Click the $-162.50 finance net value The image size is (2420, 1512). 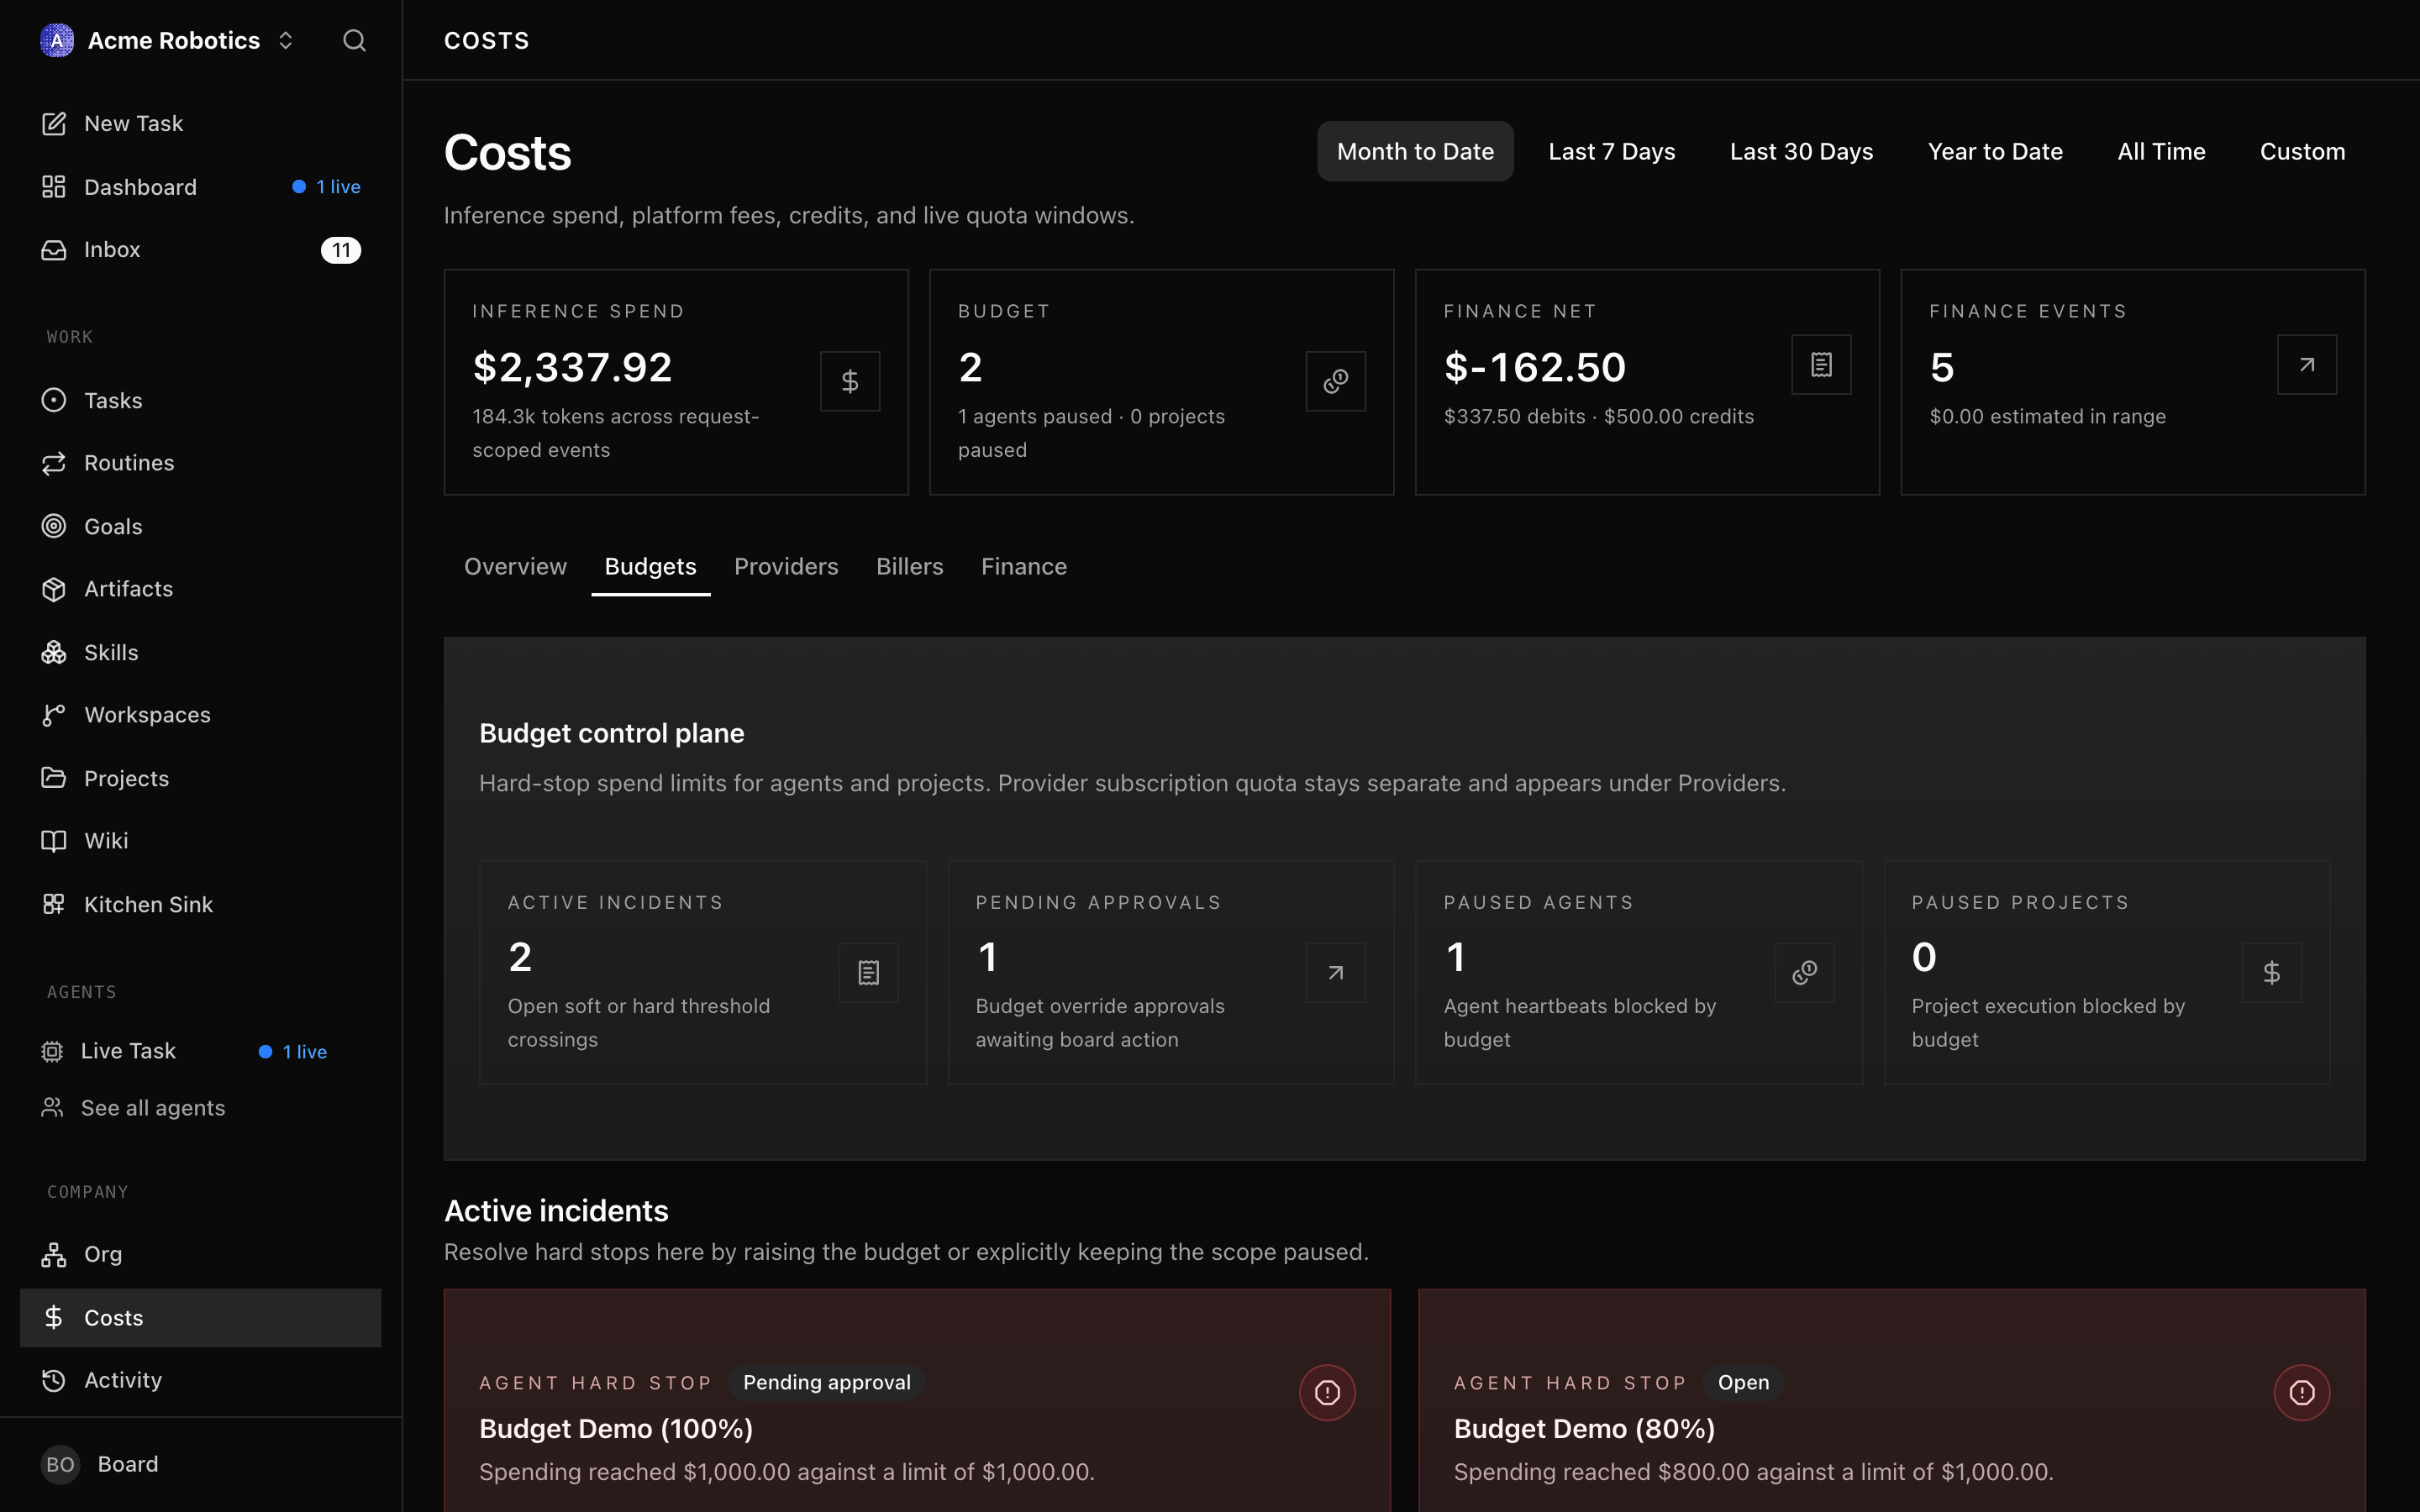[x=1535, y=367]
